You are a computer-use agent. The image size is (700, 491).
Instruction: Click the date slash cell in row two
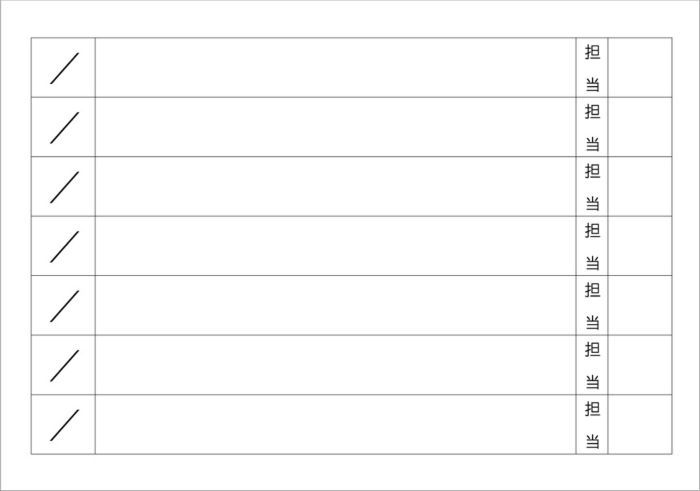point(63,127)
